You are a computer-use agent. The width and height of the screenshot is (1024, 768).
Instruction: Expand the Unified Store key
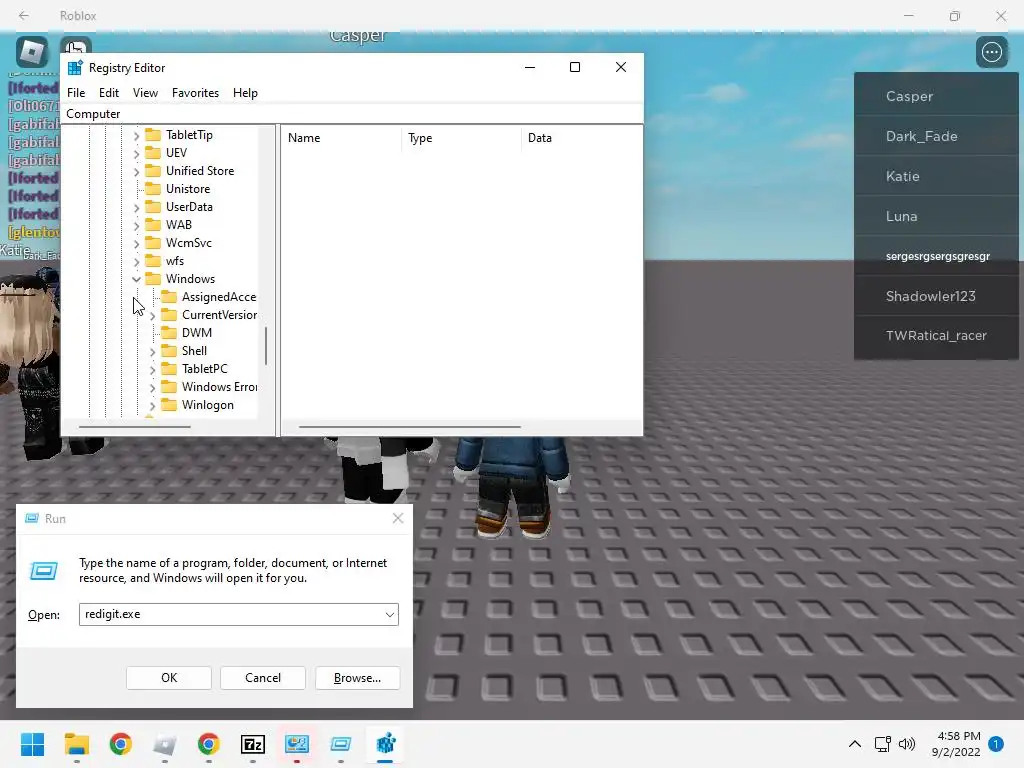click(136, 171)
